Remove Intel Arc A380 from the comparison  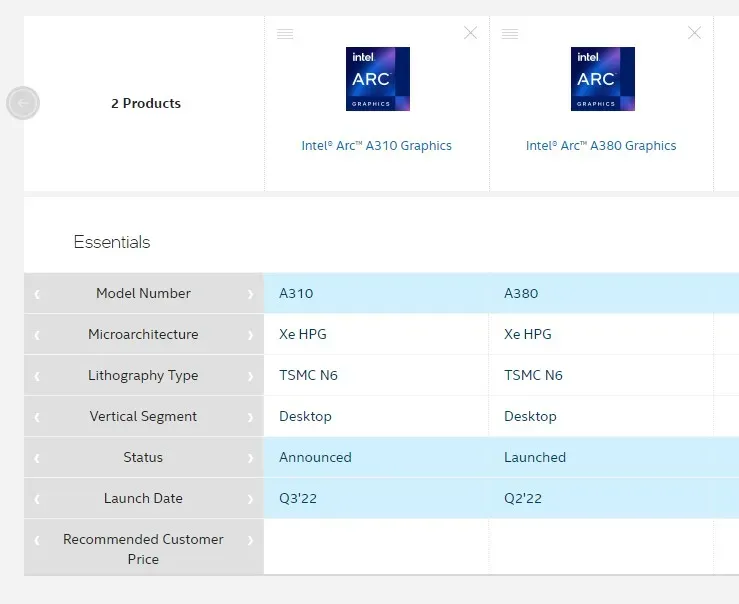(x=695, y=33)
